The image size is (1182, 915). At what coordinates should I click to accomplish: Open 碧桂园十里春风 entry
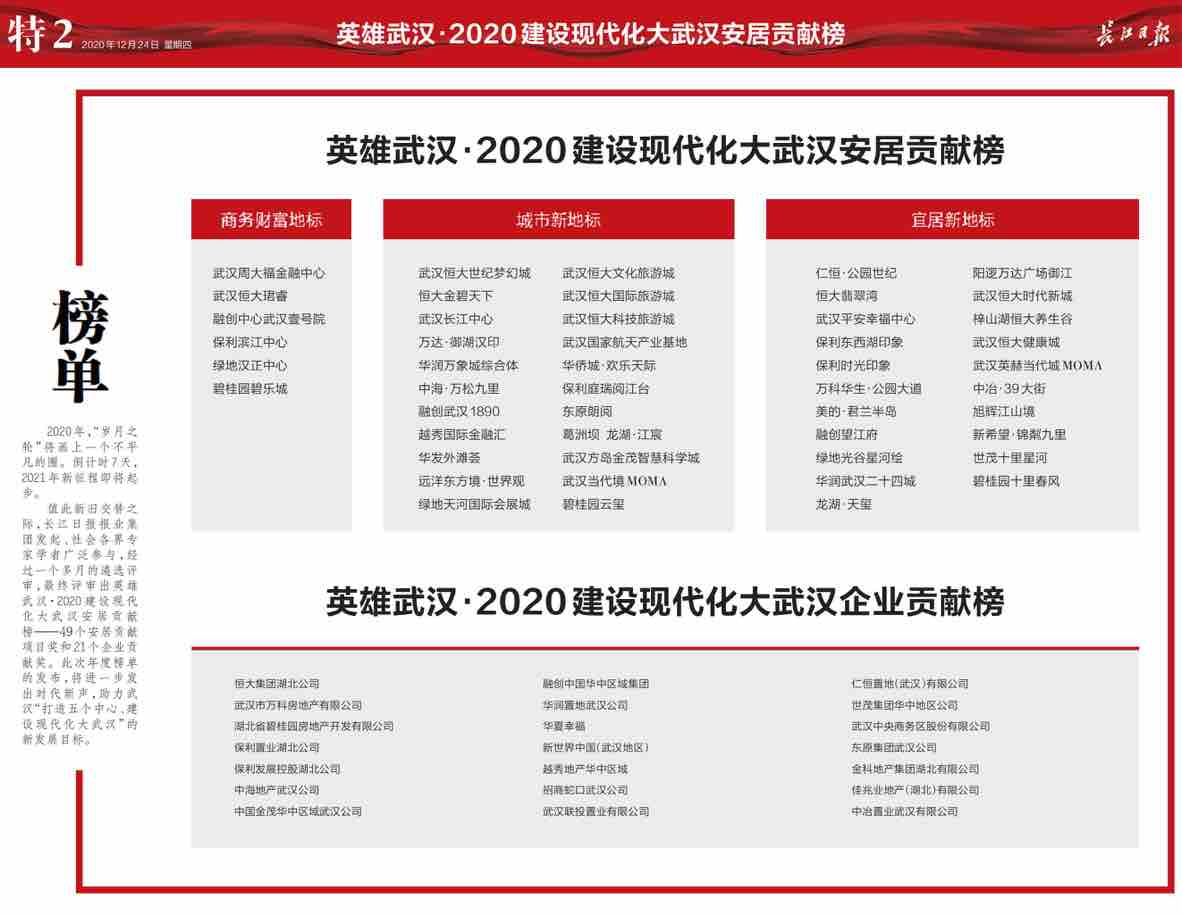tap(1016, 481)
